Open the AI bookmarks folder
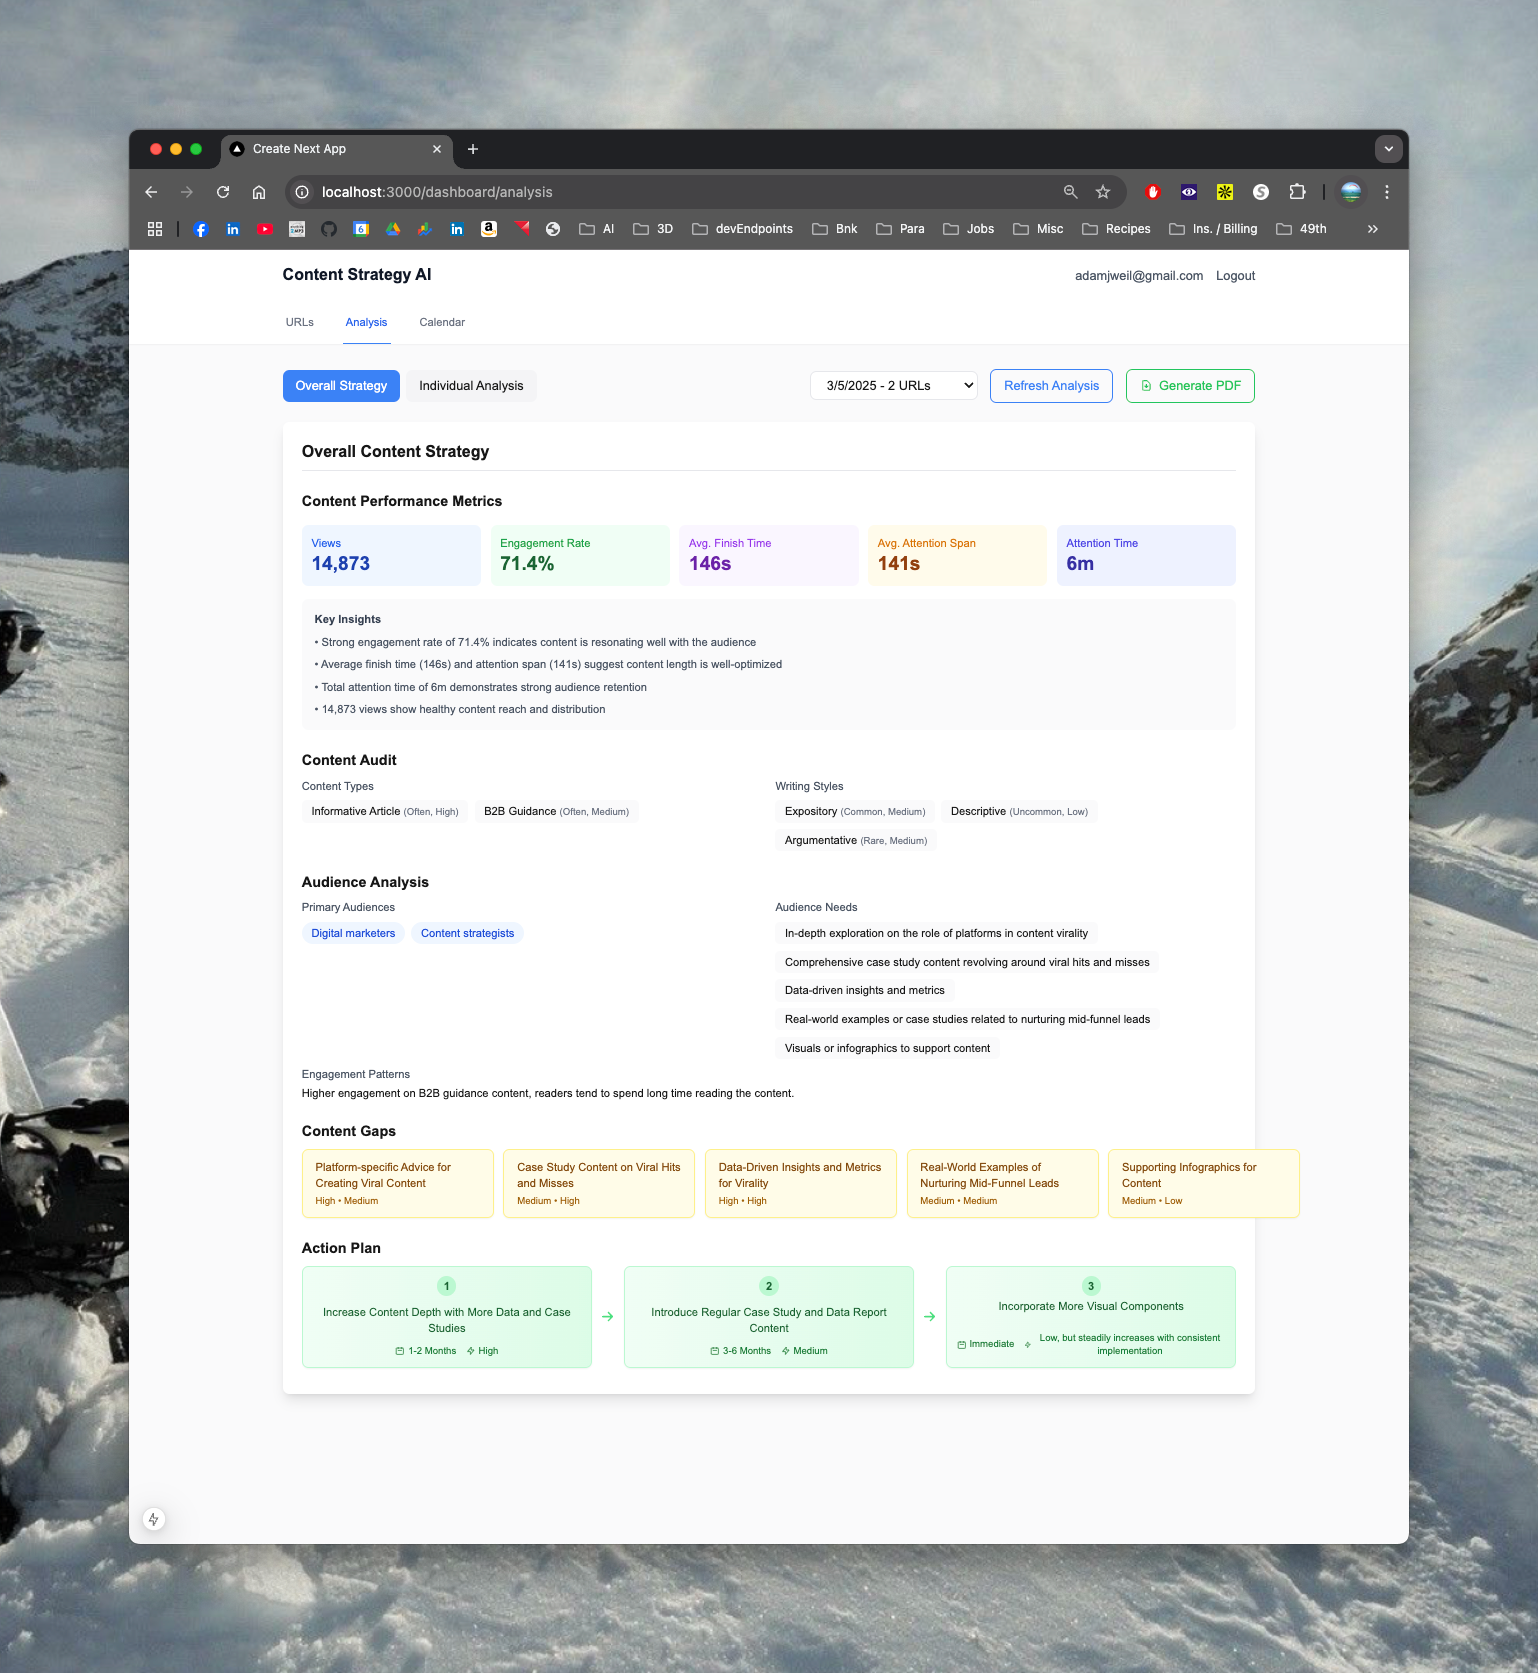 (x=597, y=229)
